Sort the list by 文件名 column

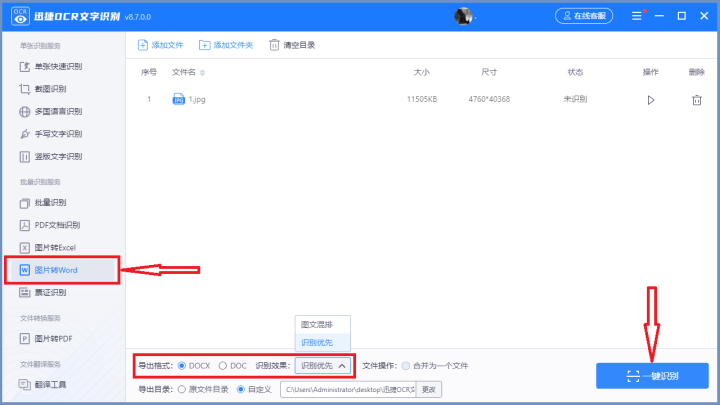point(188,72)
